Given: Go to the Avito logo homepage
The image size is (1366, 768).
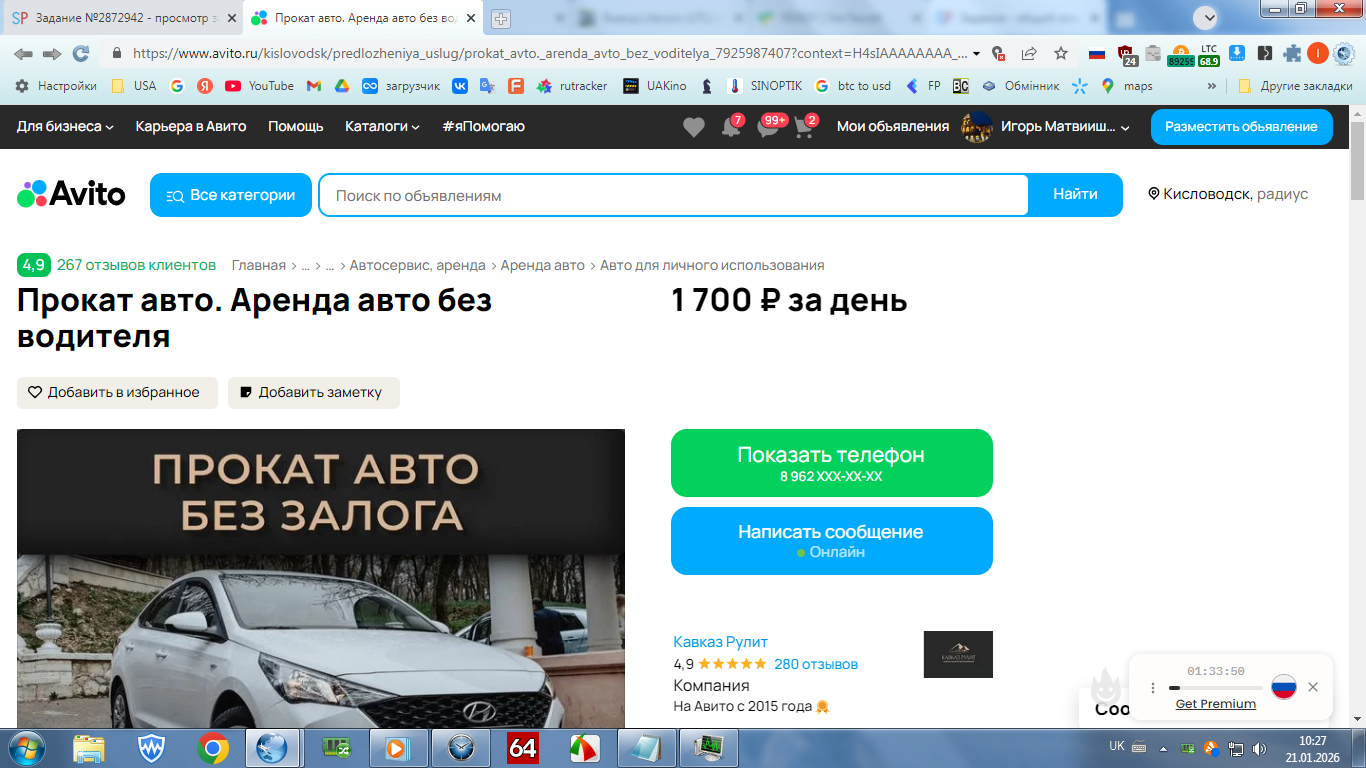Looking at the screenshot, I should 71,194.
